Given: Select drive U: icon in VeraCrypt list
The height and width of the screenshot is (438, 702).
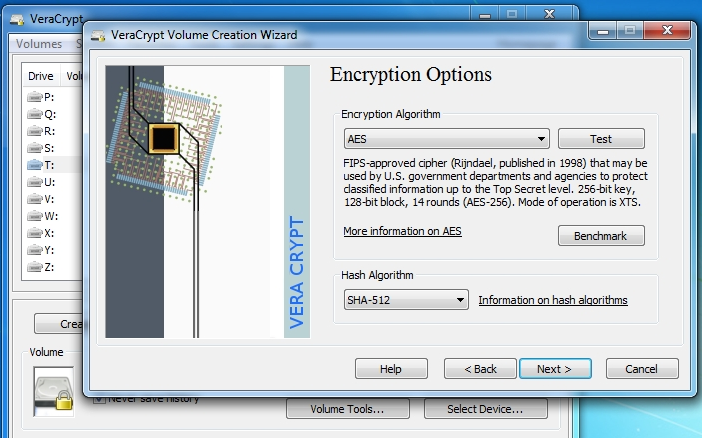Looking at the screenshot, I should pos(34,182).
